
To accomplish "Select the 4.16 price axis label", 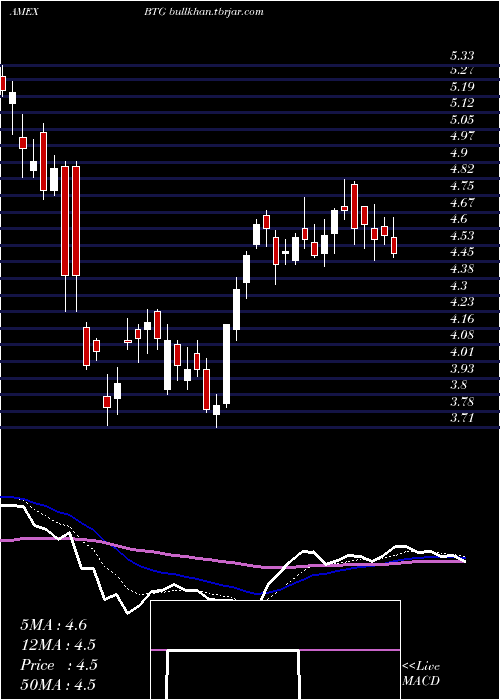I will [462, 319].
